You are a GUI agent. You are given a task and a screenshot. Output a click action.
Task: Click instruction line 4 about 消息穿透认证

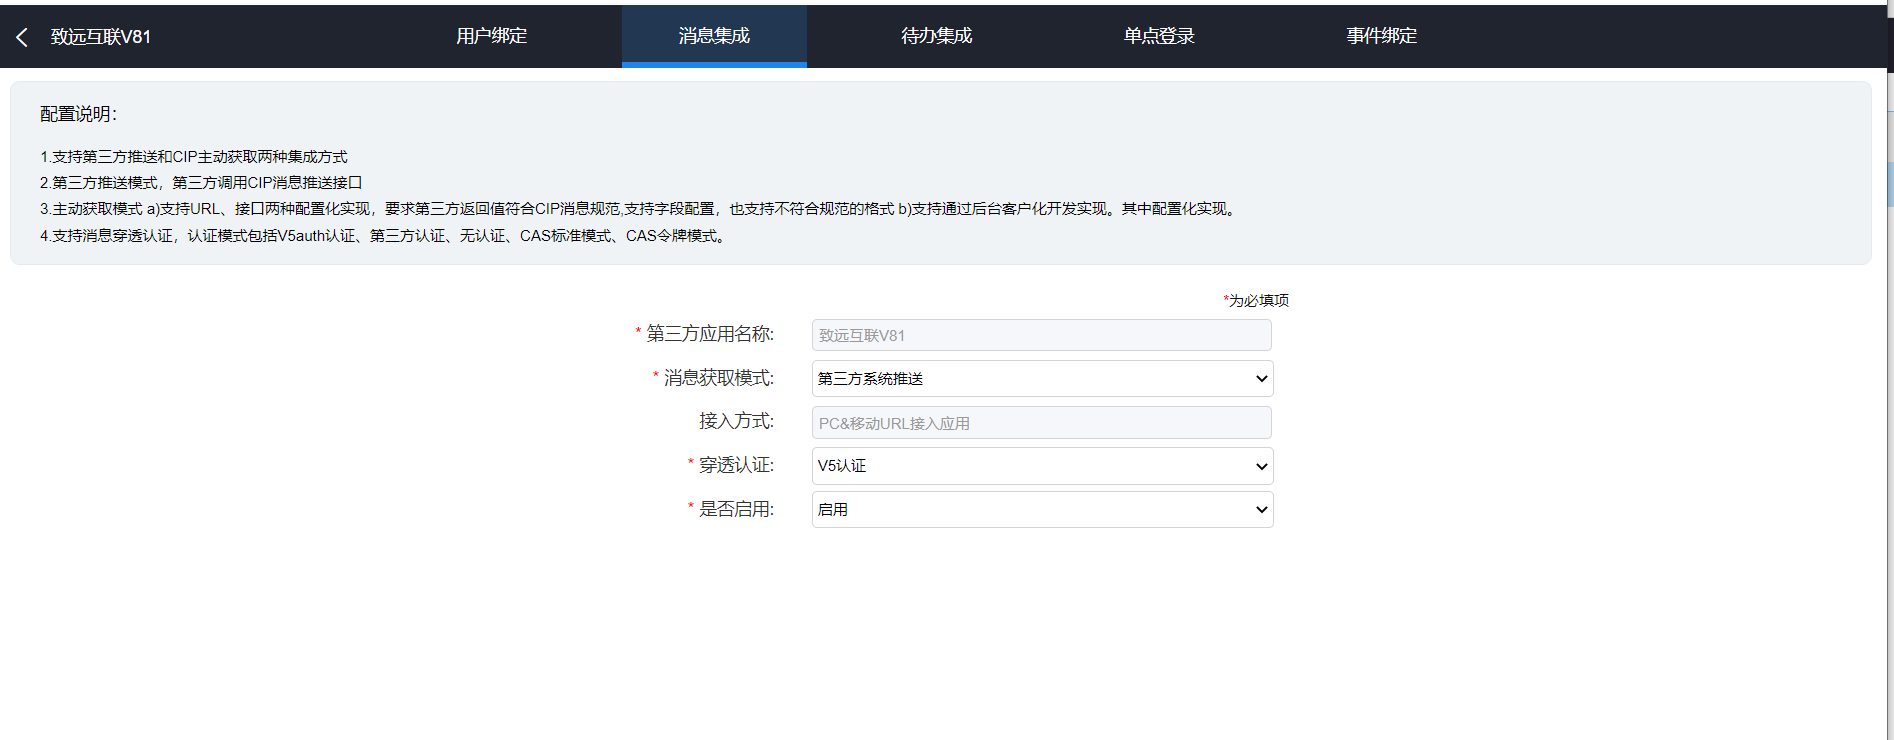pyautogui.click(x=384, y=236)
